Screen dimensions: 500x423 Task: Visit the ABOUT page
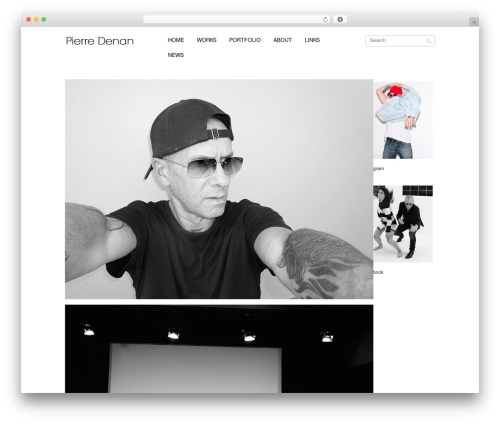point(282,40)
